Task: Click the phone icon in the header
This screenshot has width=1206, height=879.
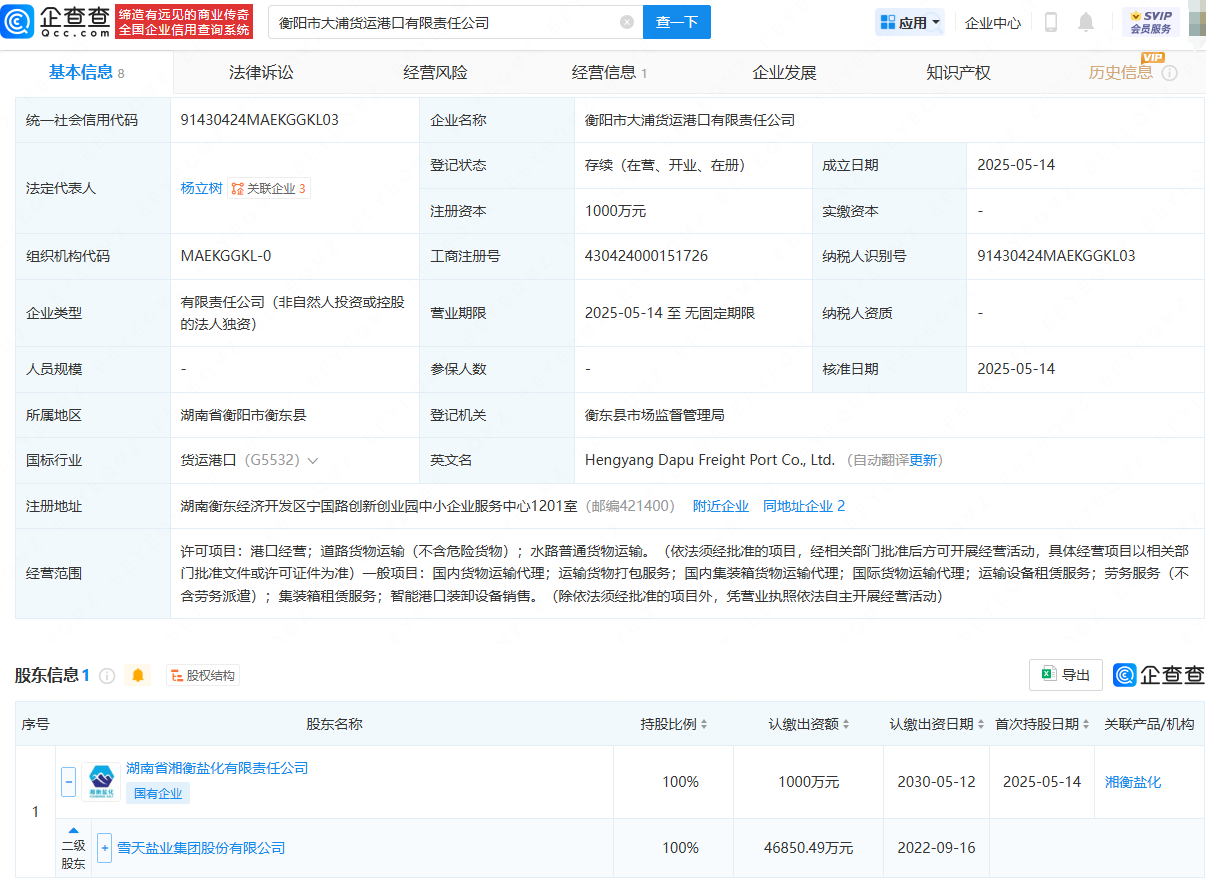Action: pos(1051,22)
